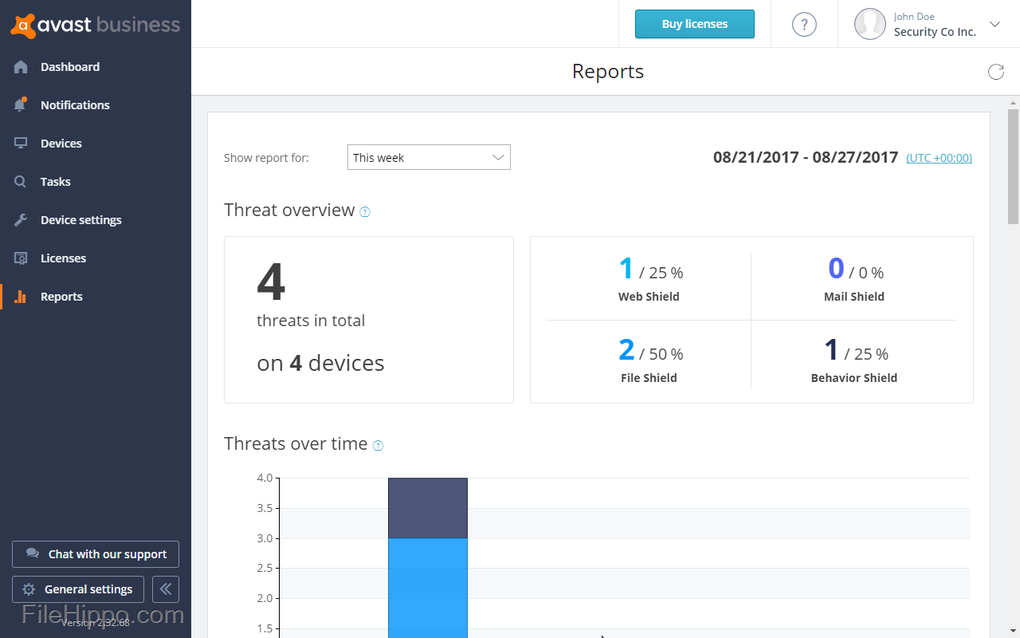Image resolution: width=1020 pixels, height=638 pixels.
Task: Open Dashboard from the sidebar
Action: coord(70,67)
